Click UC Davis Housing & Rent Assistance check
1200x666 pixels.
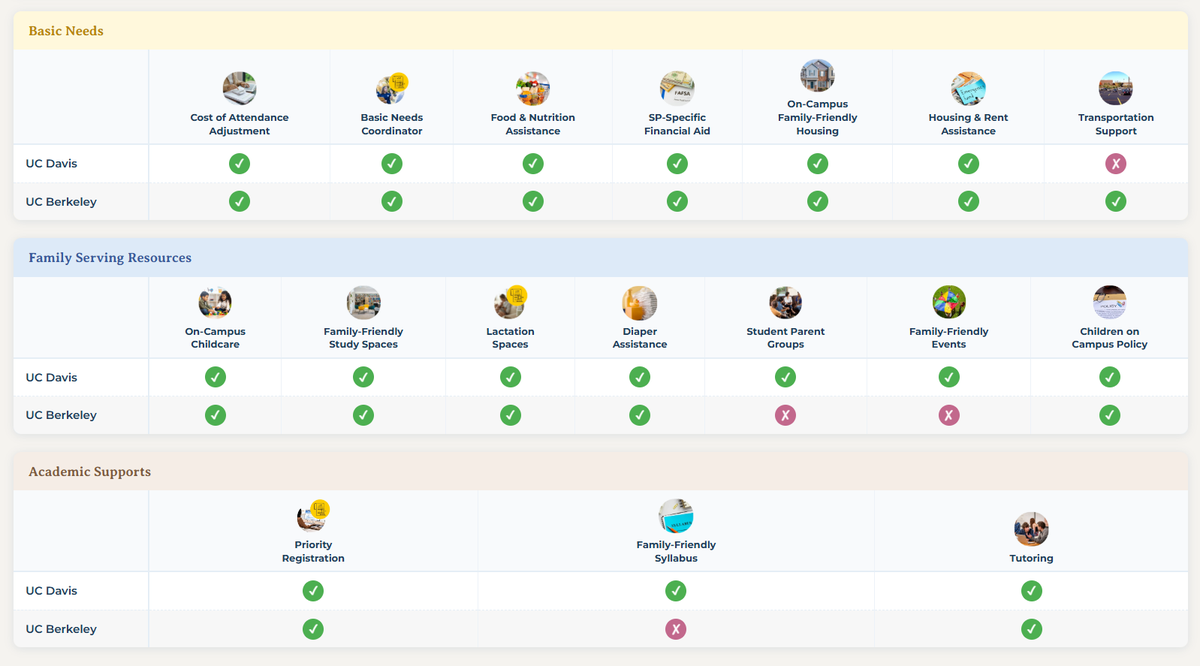click(x=968, y=164)
